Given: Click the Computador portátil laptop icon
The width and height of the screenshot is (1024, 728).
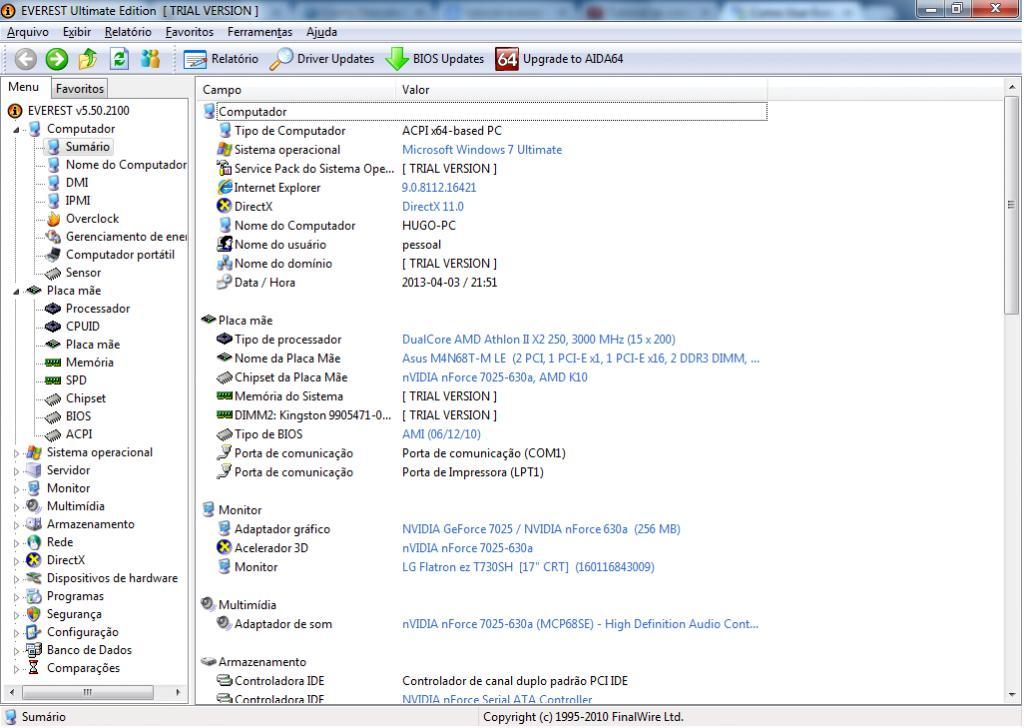Looking at the screenshot, I should point(54,255).
